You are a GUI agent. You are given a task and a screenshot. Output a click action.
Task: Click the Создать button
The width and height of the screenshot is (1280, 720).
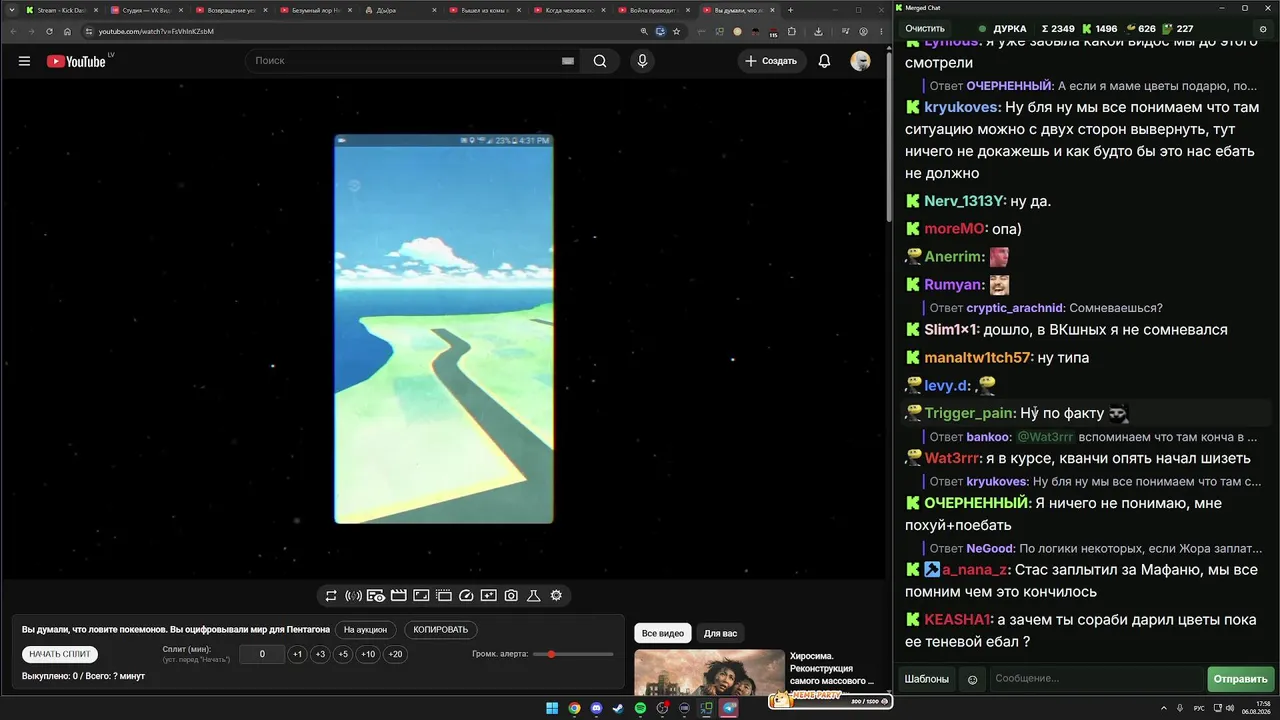click(x=771, y=61)
